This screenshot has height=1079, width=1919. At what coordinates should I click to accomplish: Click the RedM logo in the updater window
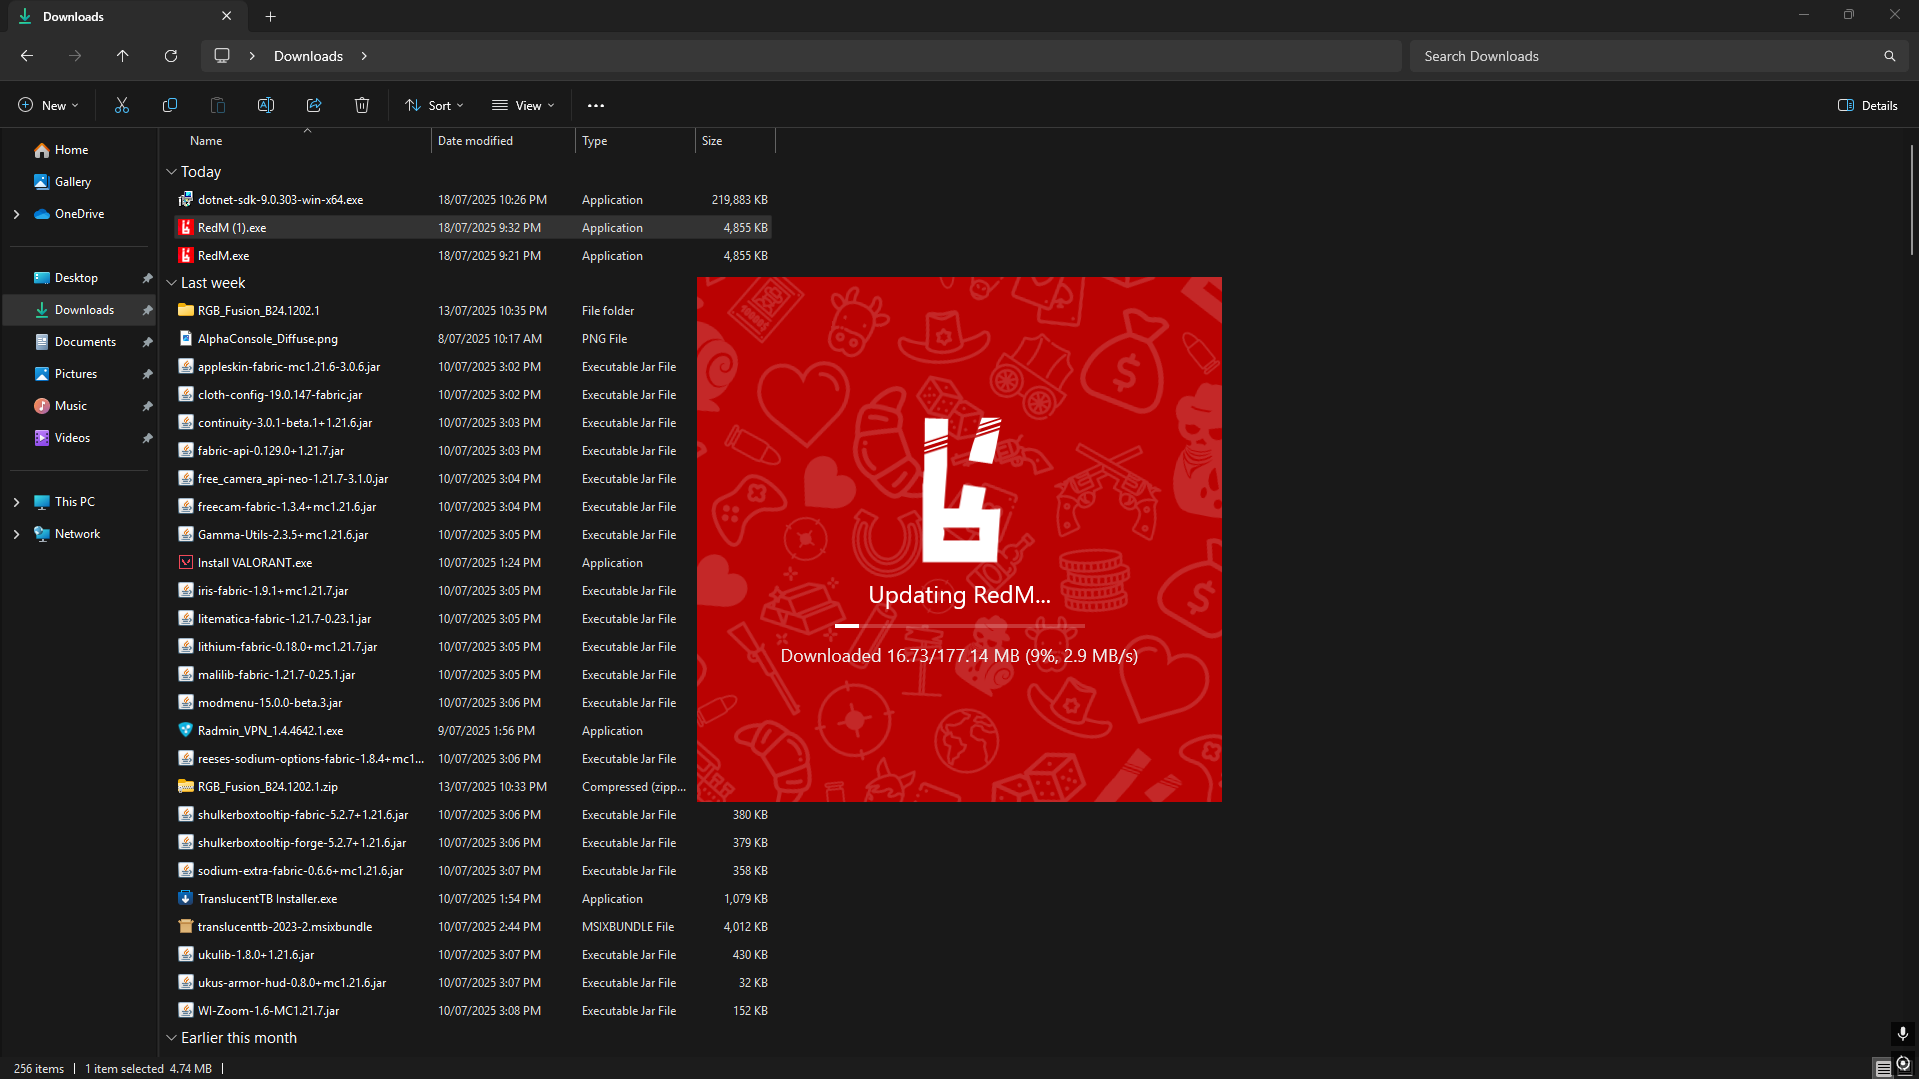coord(961,489)
